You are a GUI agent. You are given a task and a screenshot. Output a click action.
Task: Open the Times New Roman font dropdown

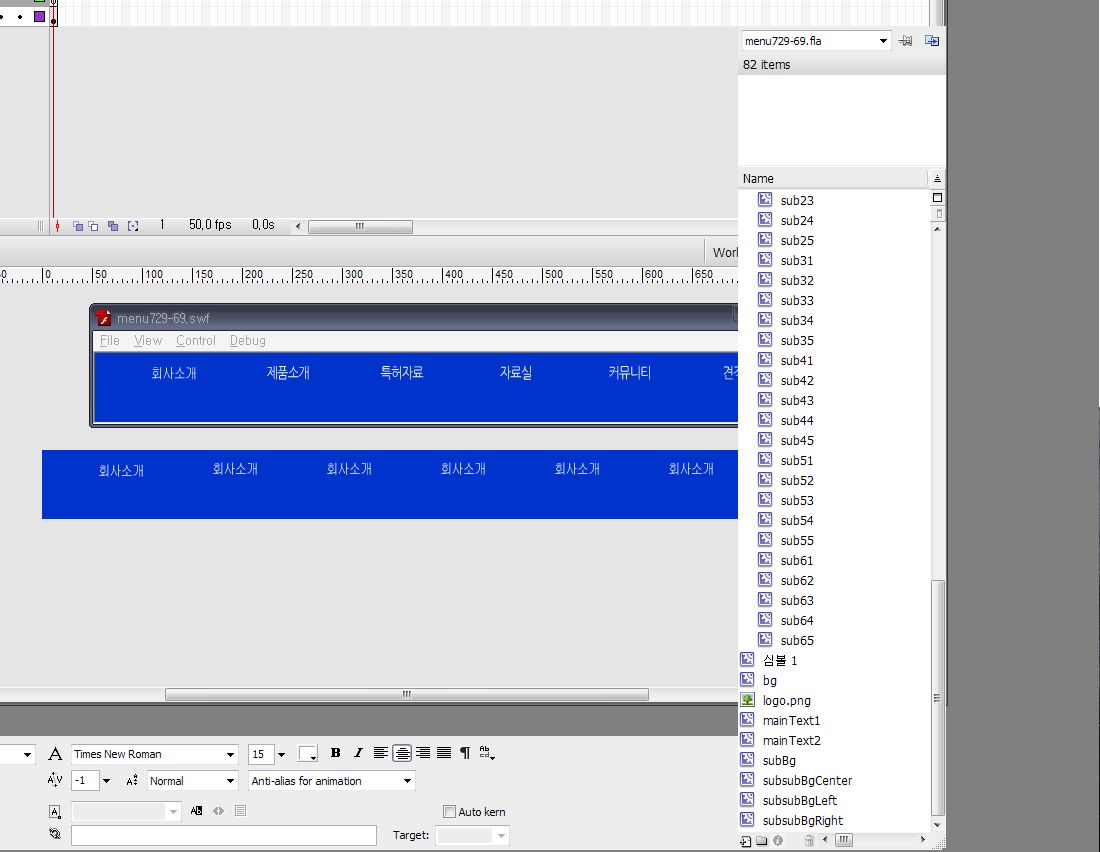[x=230, y=755]
